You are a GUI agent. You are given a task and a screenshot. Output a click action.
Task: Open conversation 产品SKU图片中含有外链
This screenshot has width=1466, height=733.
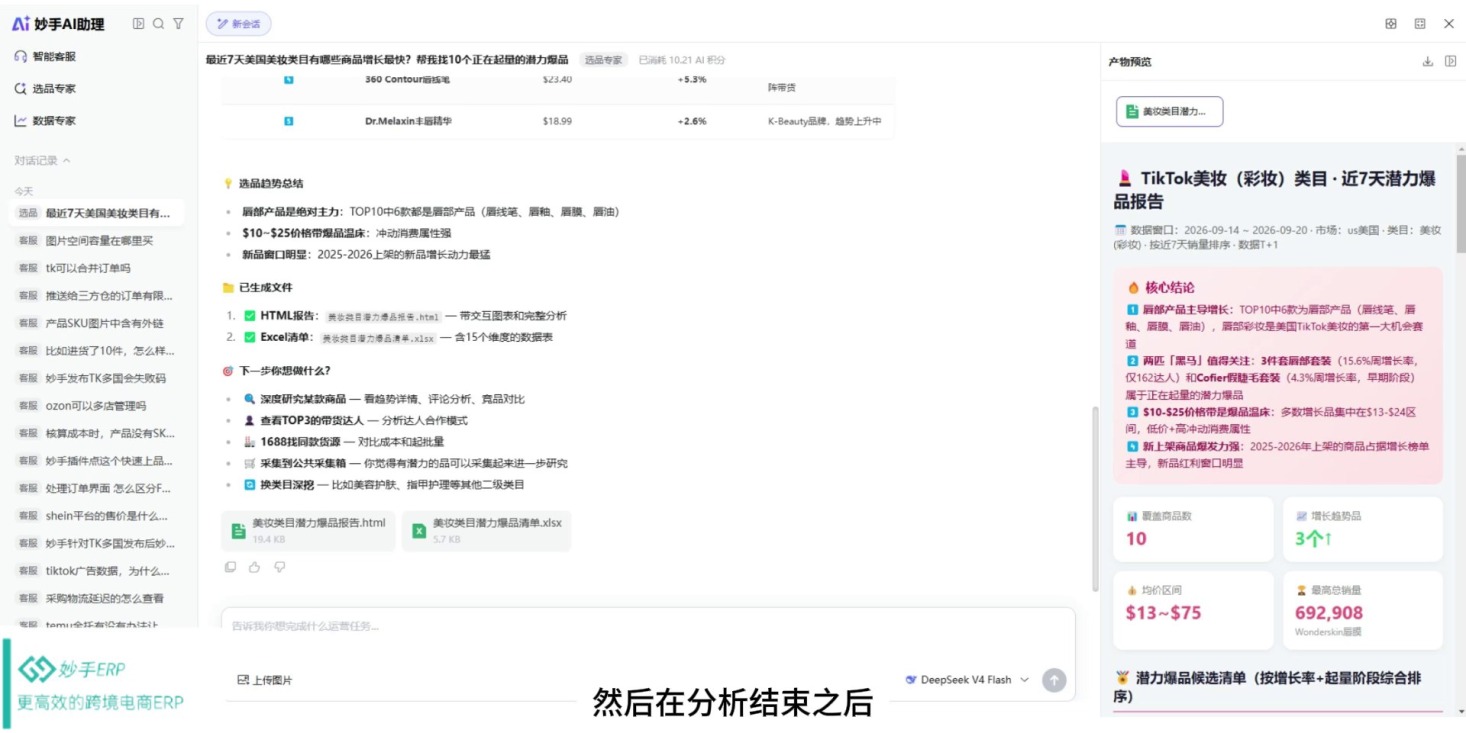(x=97, y=323)
